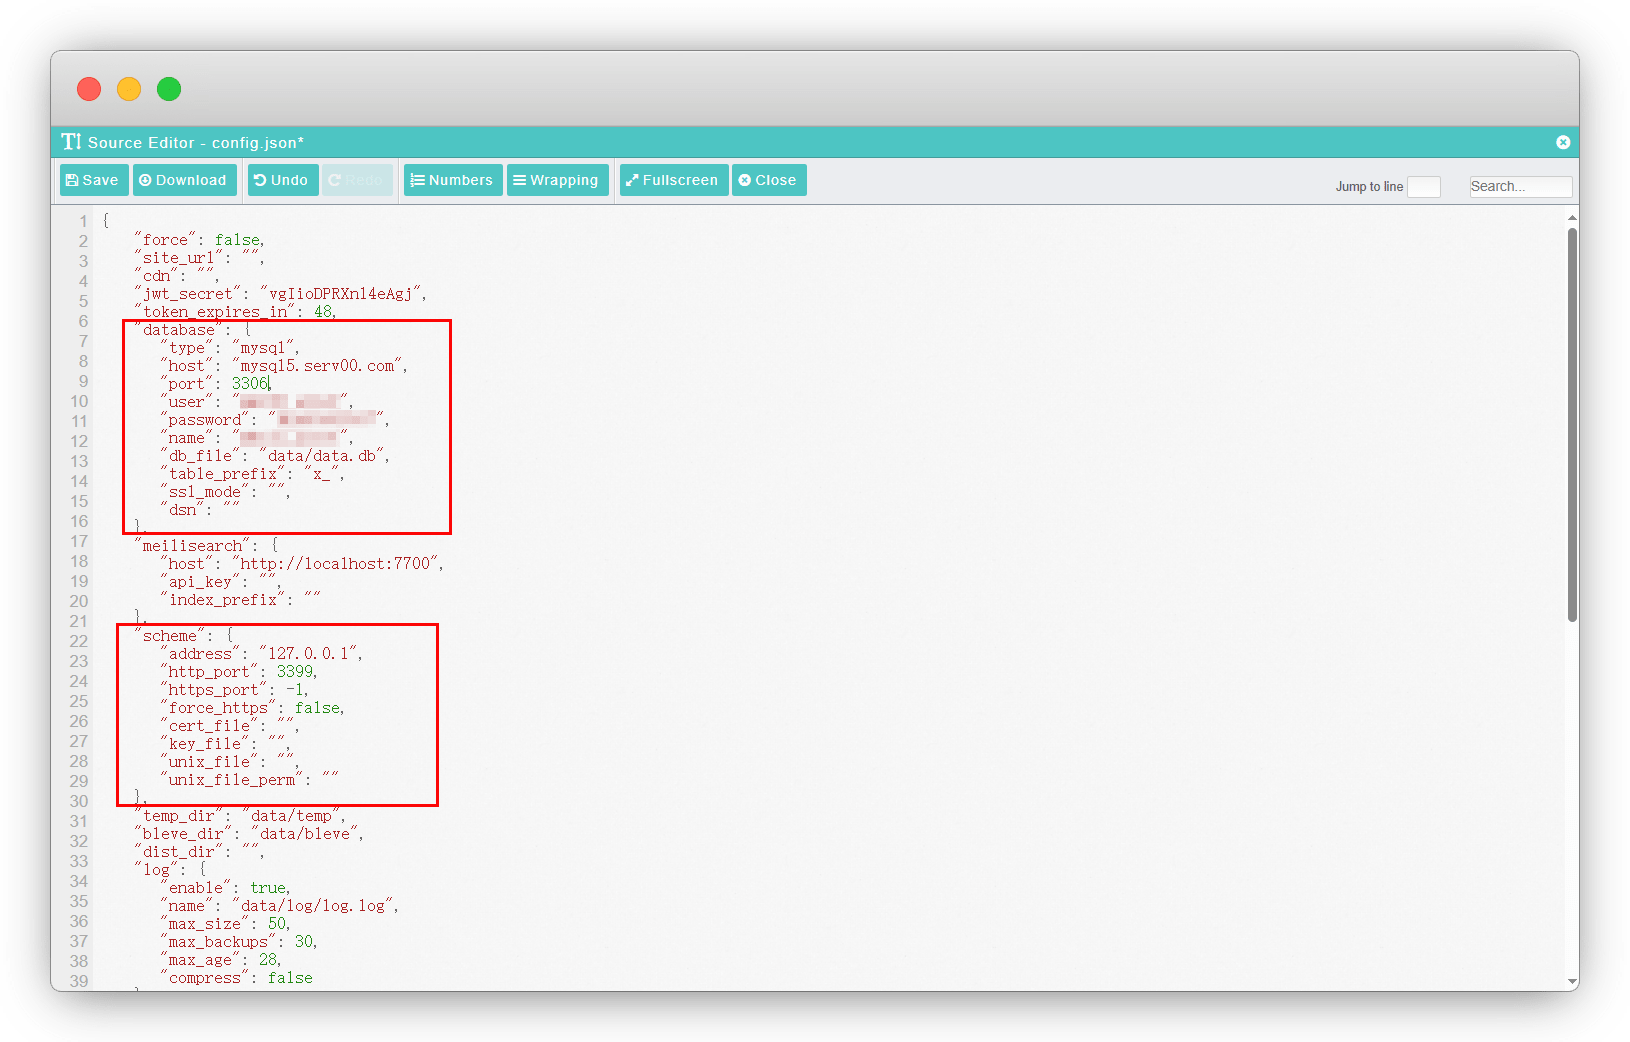The width and height of the screenshot is (1630, 1042).
Task: Click the Search box
Action: (1519, 187)
